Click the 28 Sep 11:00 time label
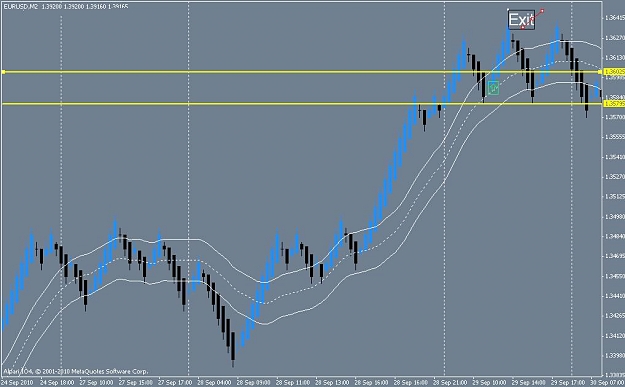The height and width of the screenshot is (387, 625). (x=293, y=382)
